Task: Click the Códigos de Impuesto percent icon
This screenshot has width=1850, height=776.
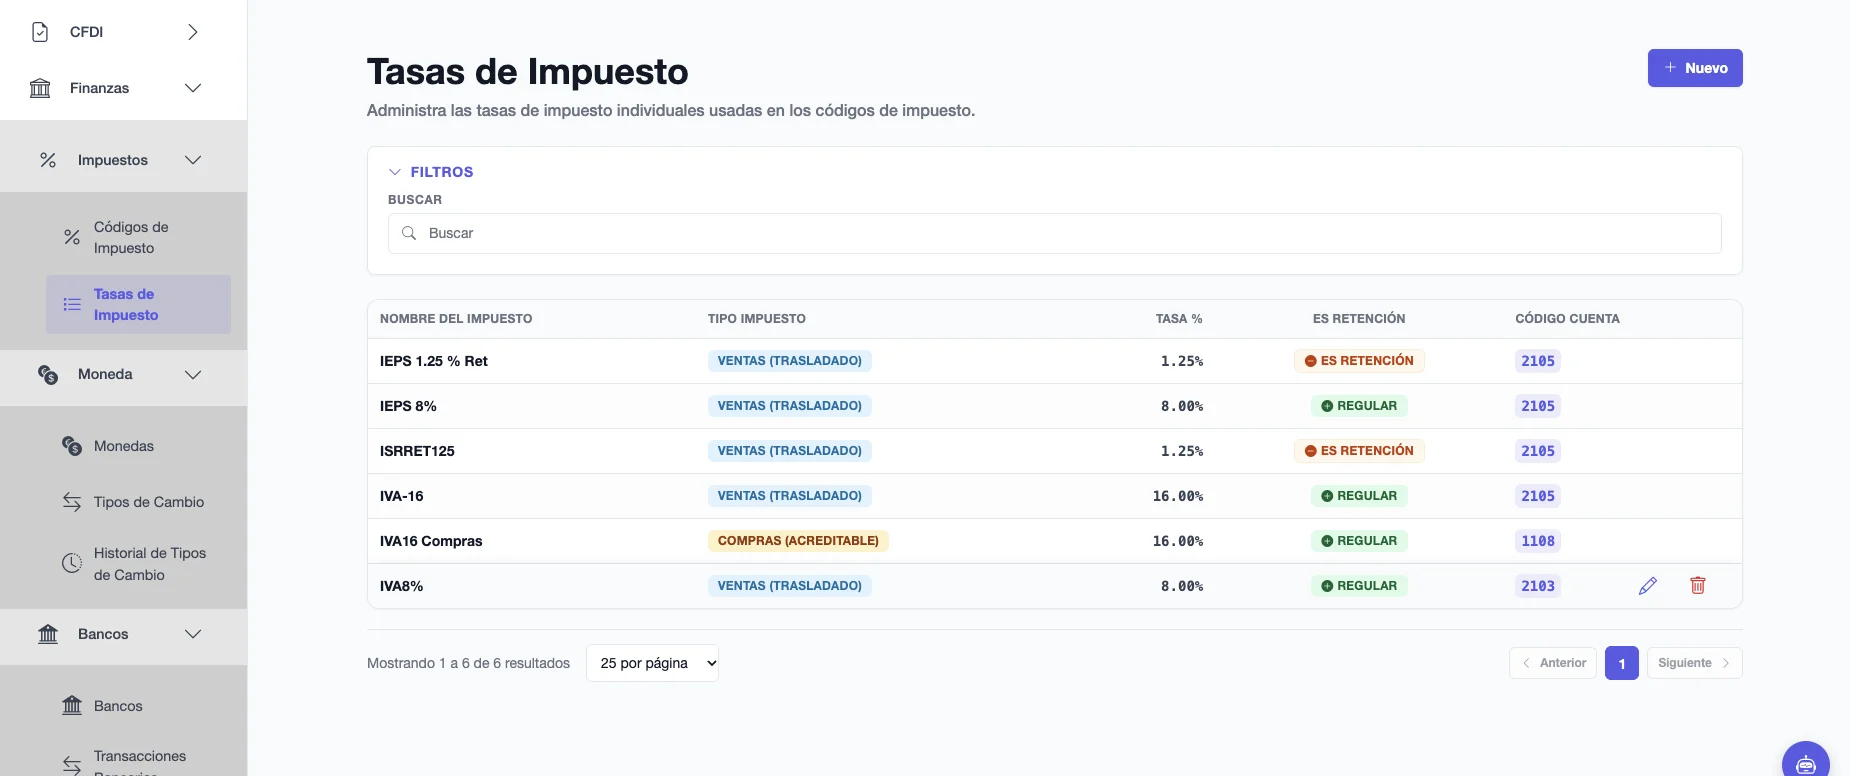Action: 72,237
